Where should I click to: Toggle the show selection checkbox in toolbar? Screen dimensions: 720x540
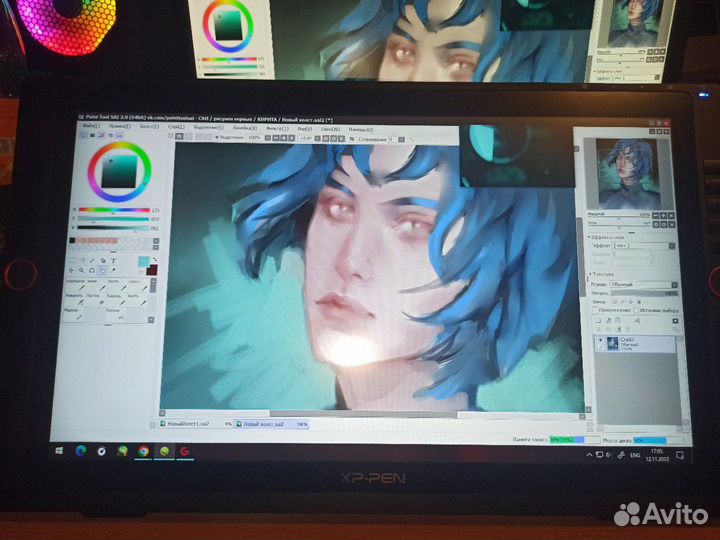point(216,137)
